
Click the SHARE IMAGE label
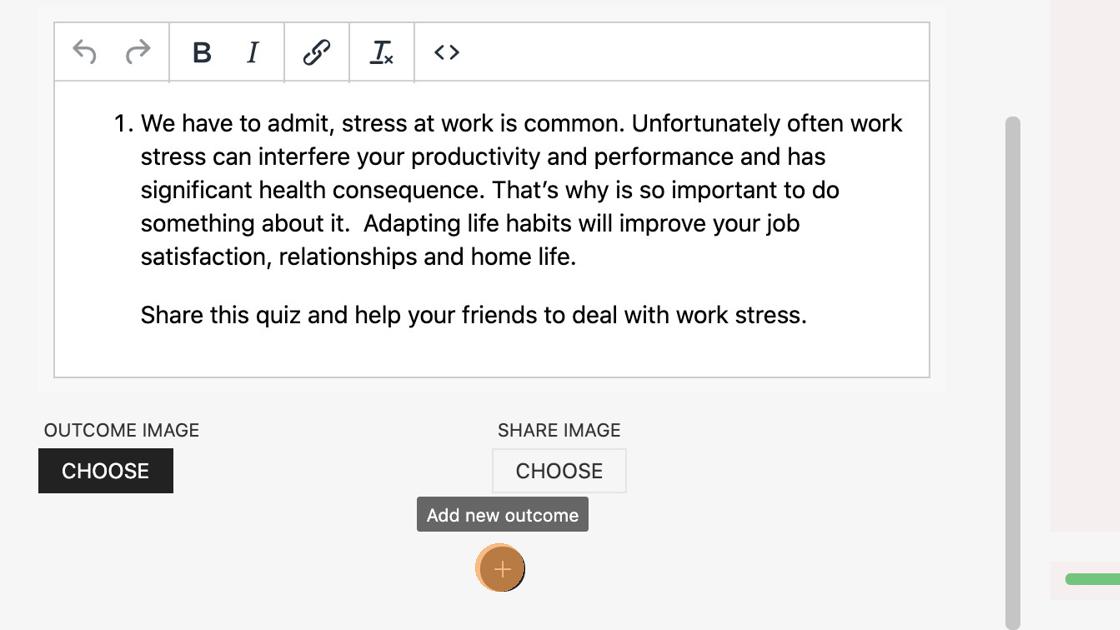(559, 430)
